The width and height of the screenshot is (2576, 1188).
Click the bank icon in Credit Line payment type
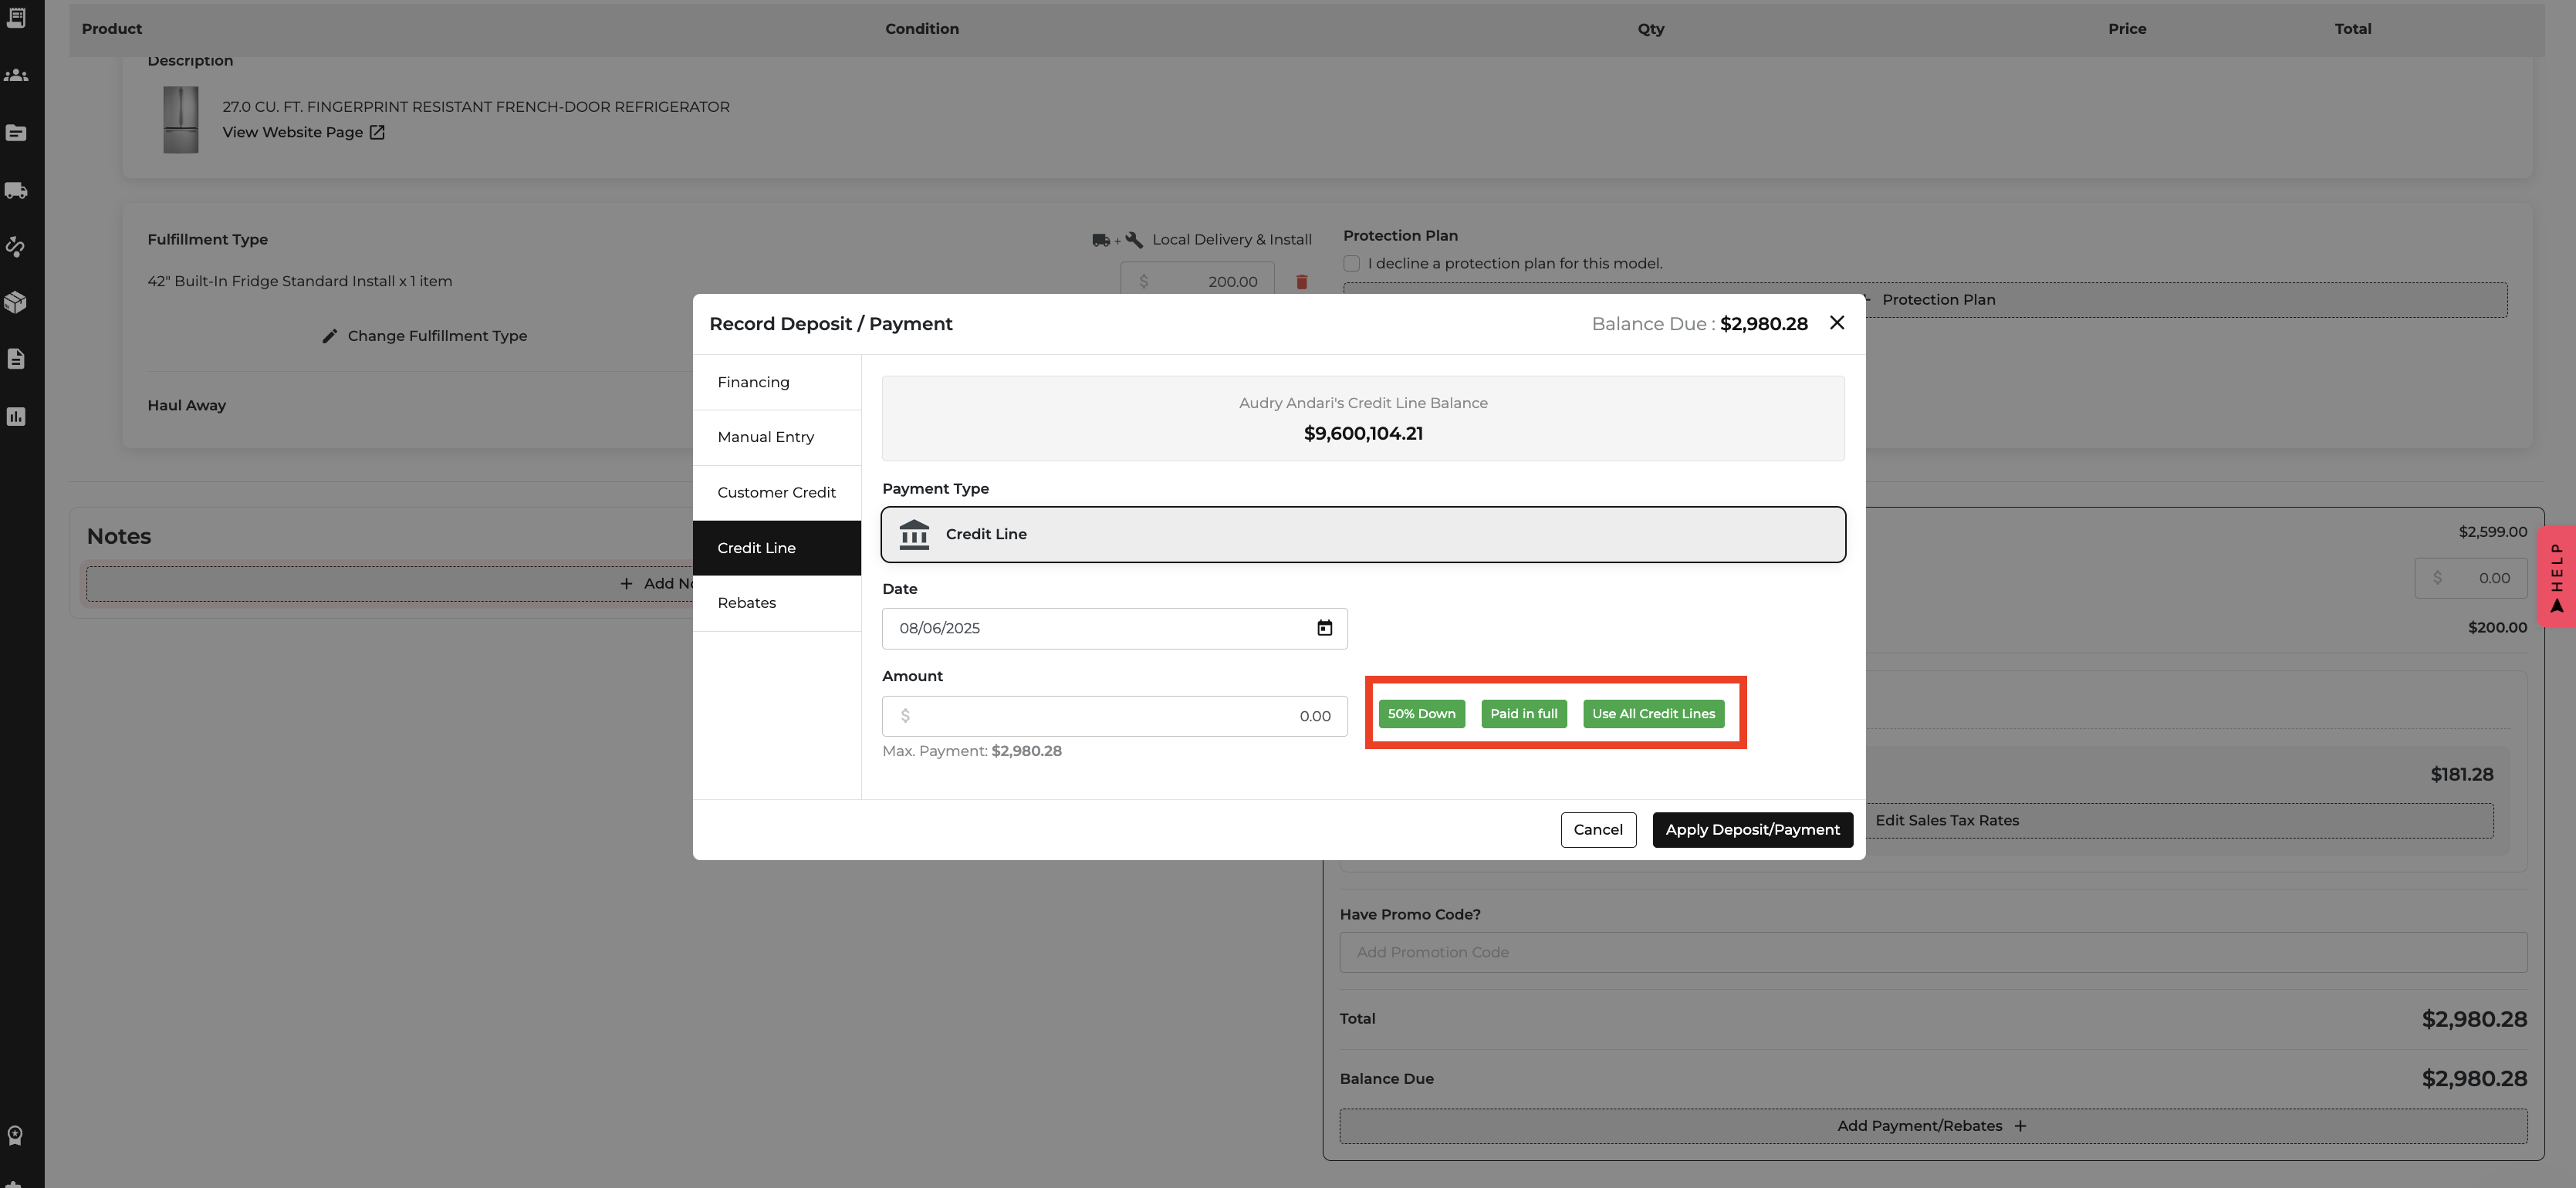914,534
